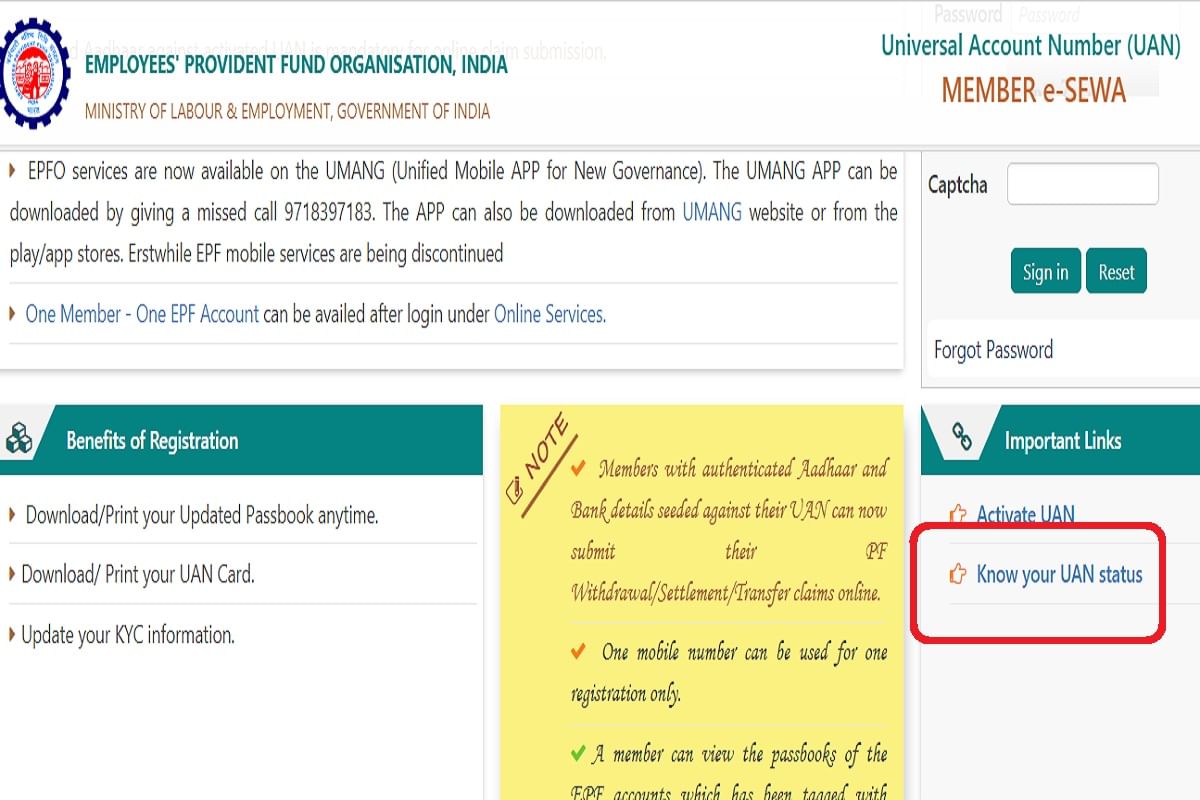Click the chain-link icon in Important Links header
Viewport: 1200px width, 800px height.
pos(962,439)
